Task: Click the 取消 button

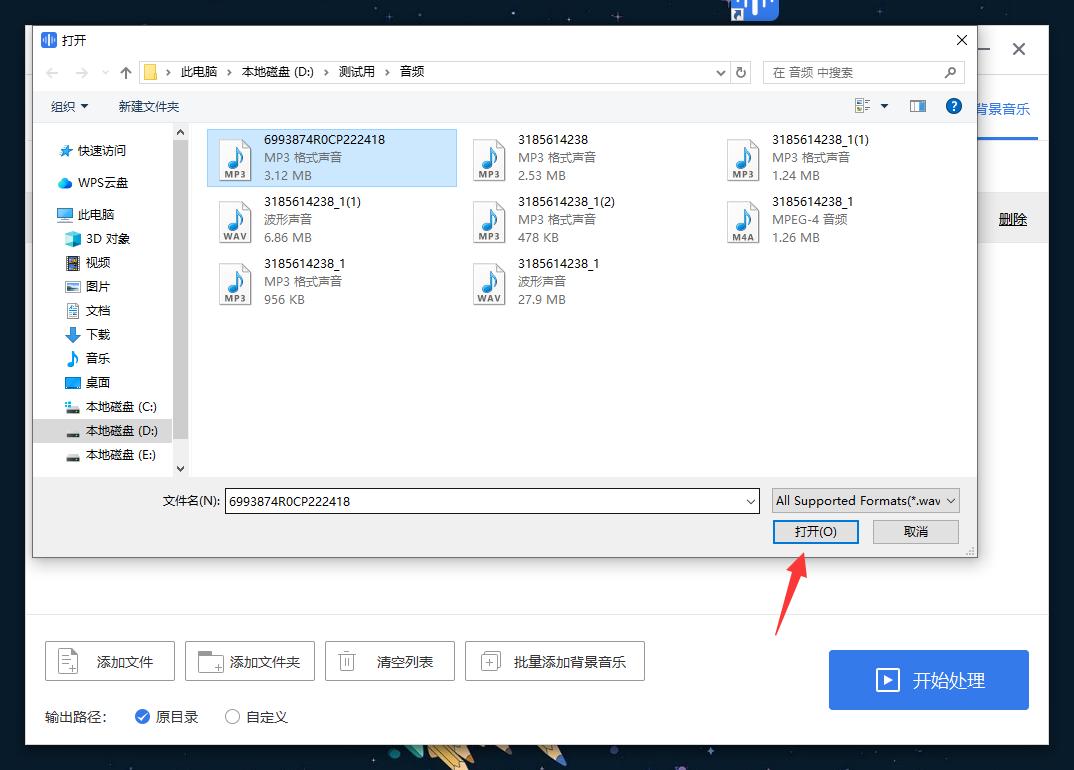Action: click(x=915, y=531)
